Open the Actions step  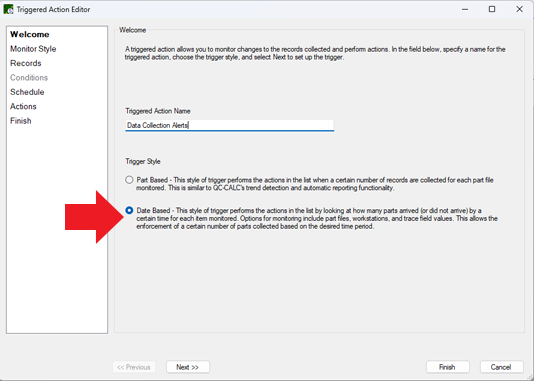tap(23, 107)
